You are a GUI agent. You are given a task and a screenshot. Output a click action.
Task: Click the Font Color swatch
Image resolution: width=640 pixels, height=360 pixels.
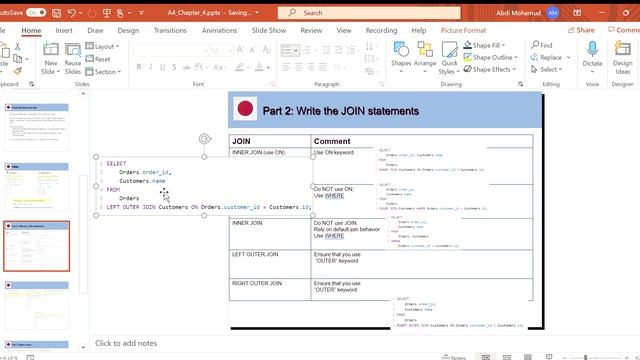(259, 67)
